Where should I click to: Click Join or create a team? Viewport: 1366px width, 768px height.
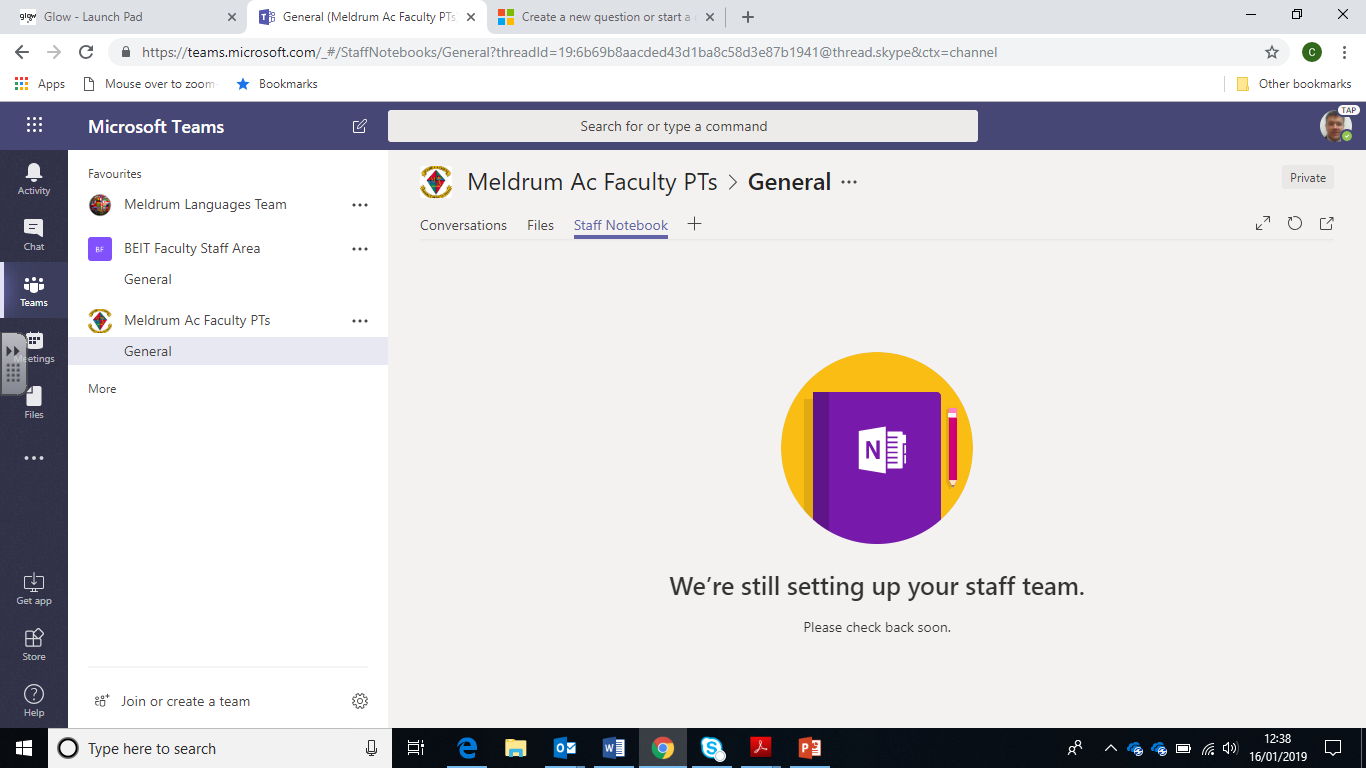[172, 701]
